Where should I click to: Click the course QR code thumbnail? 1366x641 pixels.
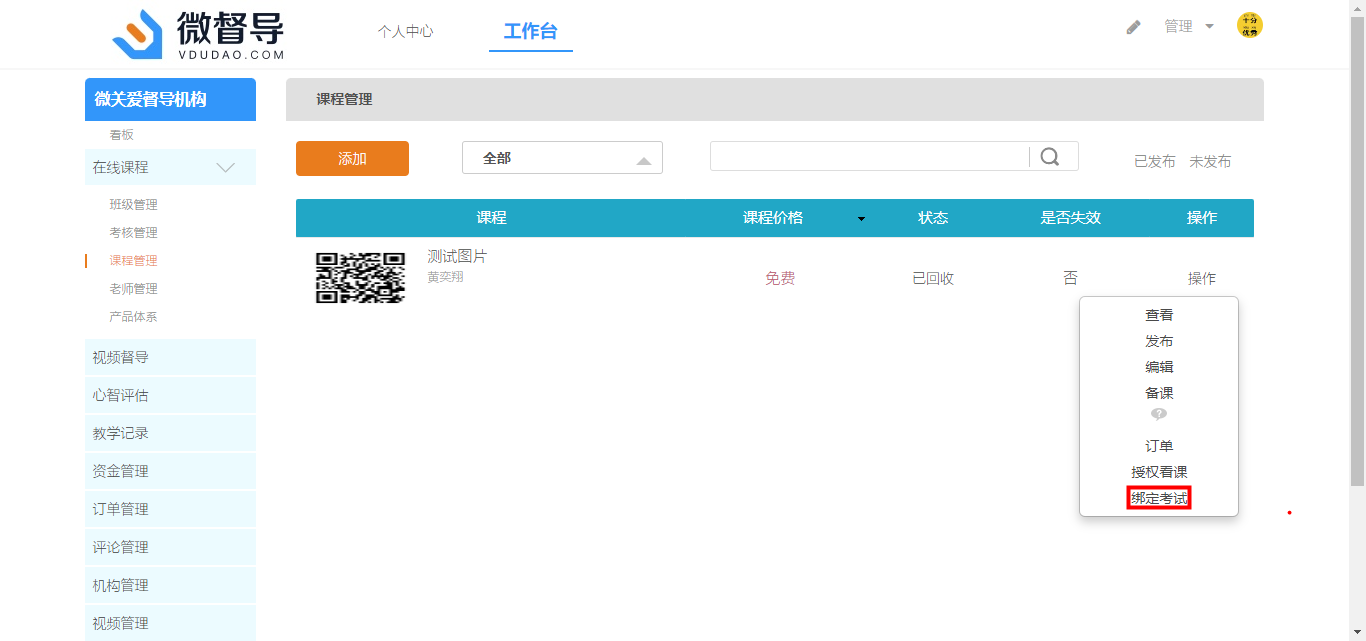(x=360, y=277)
